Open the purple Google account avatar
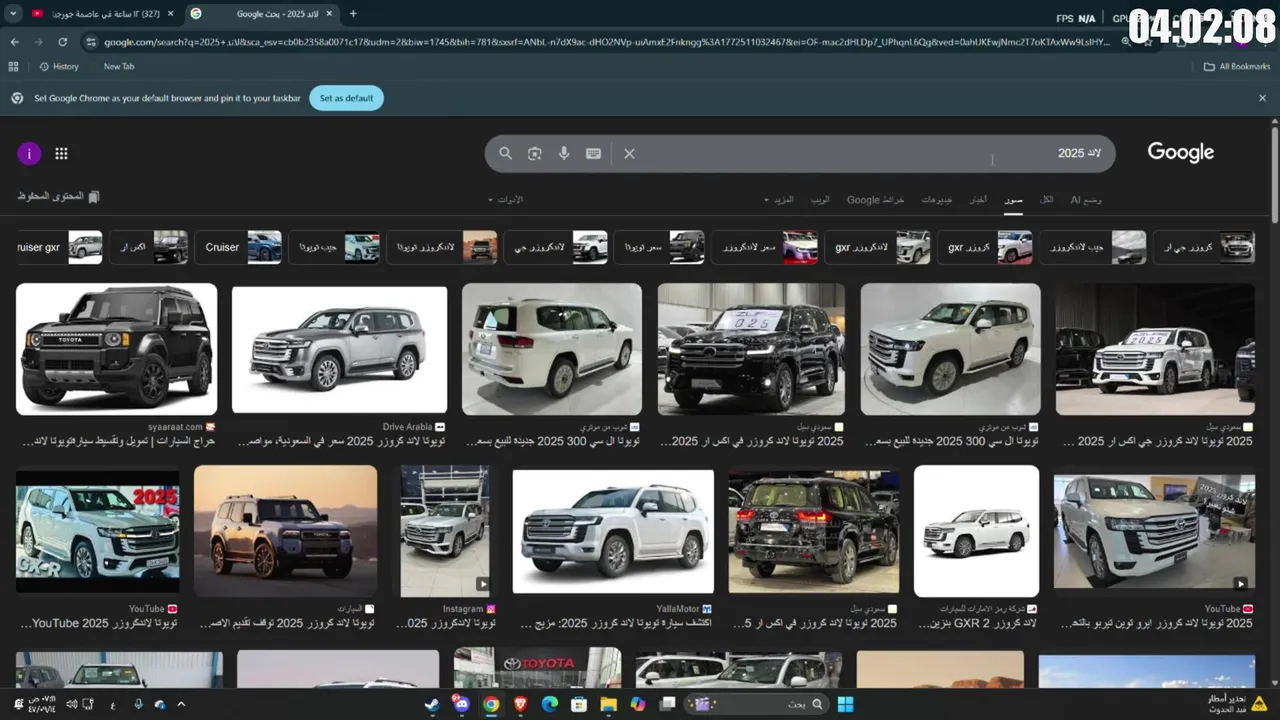1280x720 pixels. (x=29, y=153)
